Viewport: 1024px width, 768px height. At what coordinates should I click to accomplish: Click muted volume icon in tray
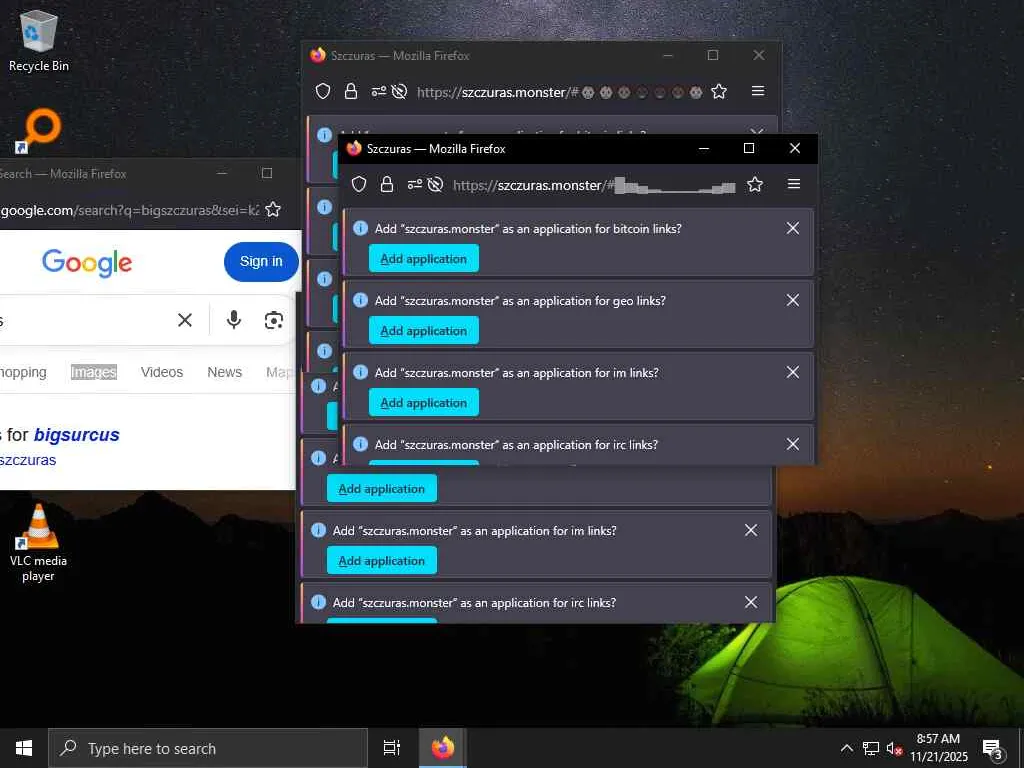pos(894,748)
